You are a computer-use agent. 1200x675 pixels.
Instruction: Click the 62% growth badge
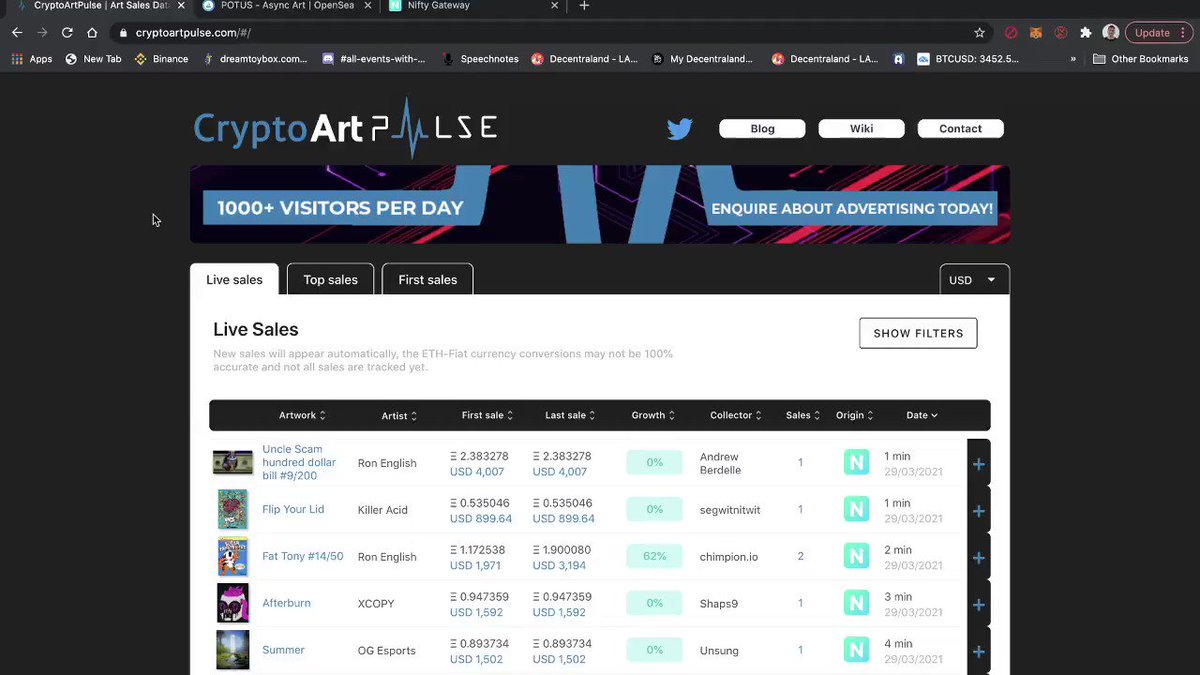click(655, 556)
